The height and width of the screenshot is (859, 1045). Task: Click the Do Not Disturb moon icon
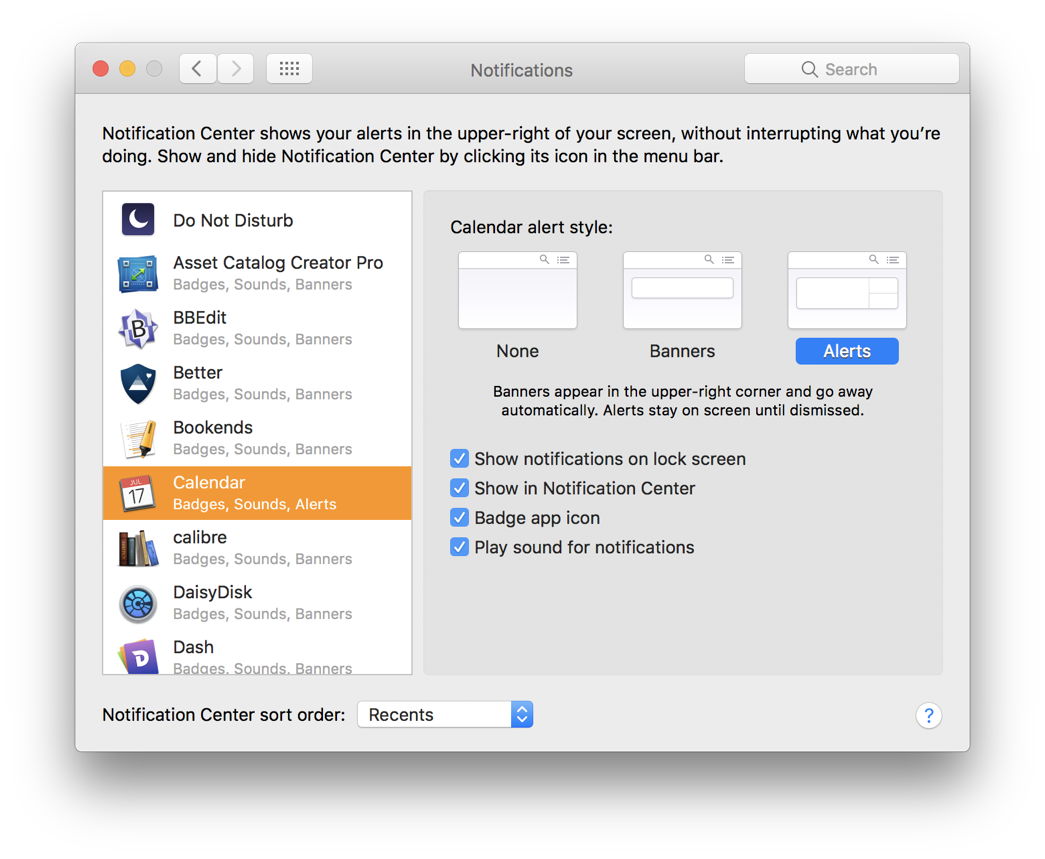pyautogui.click(x=137, y=219)
